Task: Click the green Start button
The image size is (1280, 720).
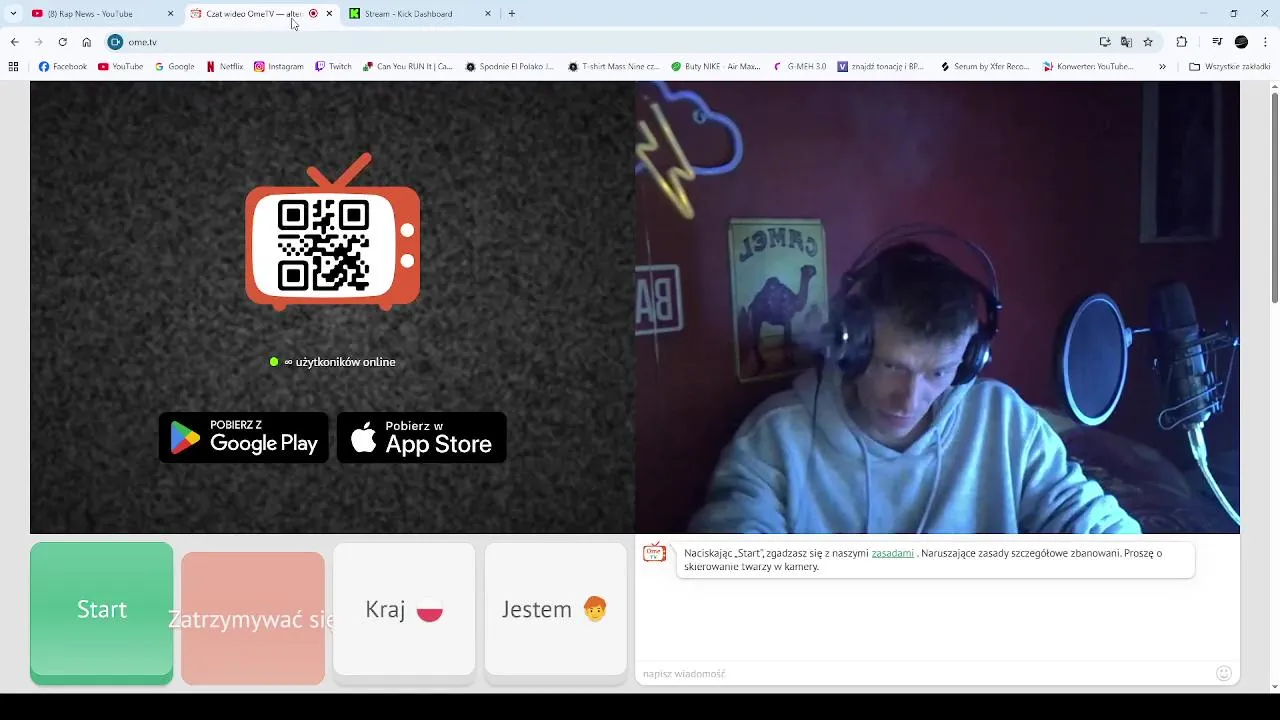Action: [x=101, y=613]
